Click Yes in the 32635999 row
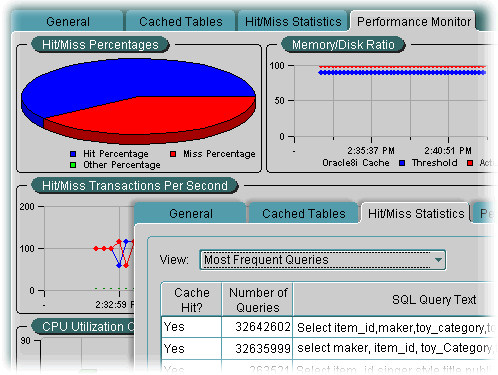The width and height of the screenshot is (498, 375). tap(192, 349)
